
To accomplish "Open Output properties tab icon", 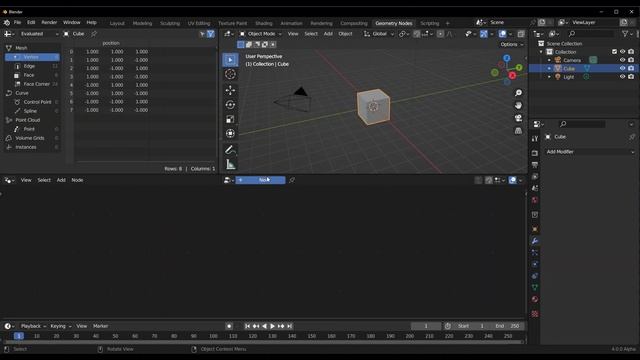I will pyautogui.click(x=535, y=165).
